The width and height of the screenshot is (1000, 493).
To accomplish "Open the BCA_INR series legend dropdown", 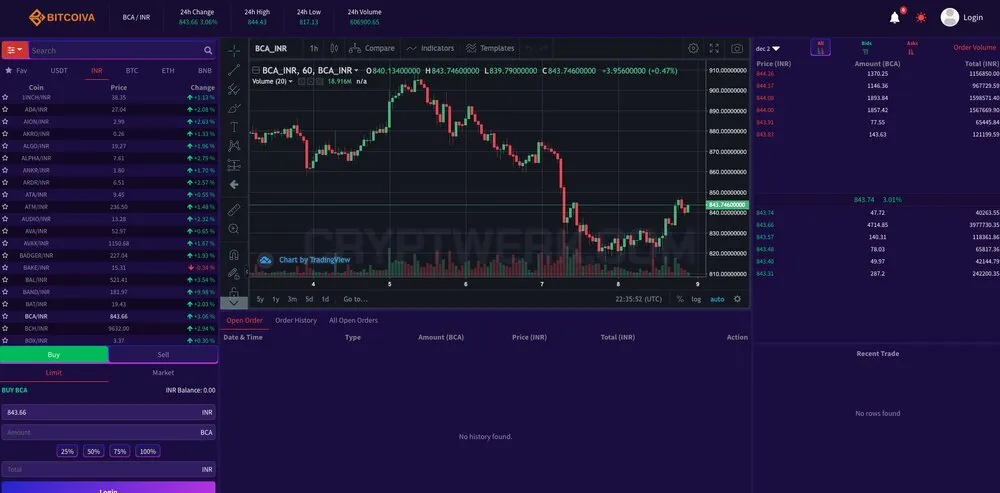I will tap(356, 71).
